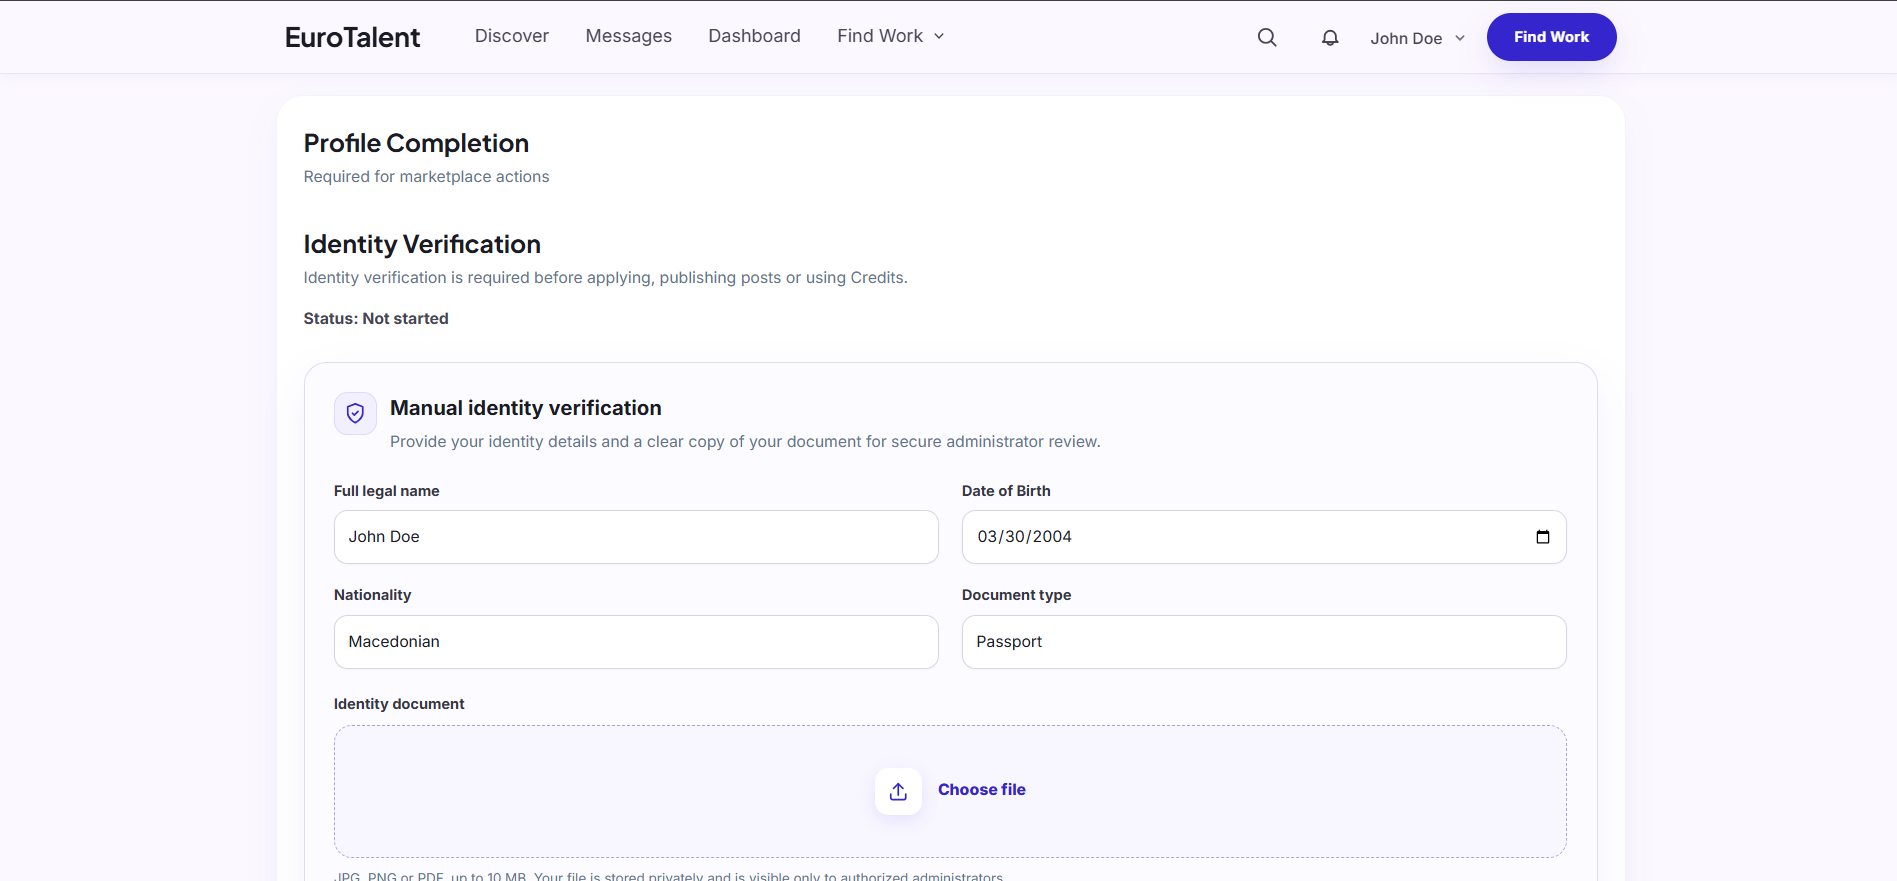Click the Document type label

pos(1017,595)
